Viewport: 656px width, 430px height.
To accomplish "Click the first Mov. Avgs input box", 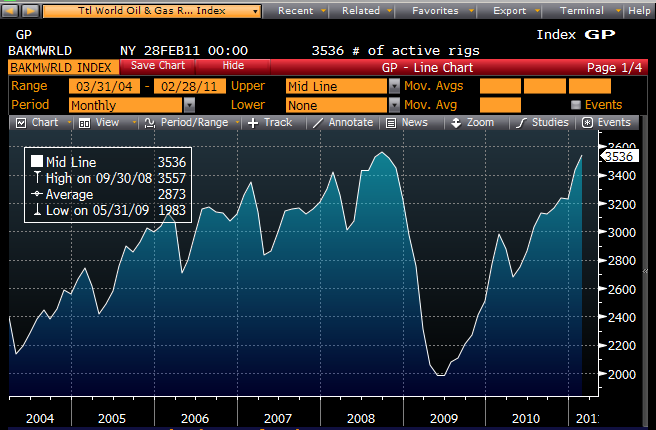I will pyautogui.click(x=500, y=86).
